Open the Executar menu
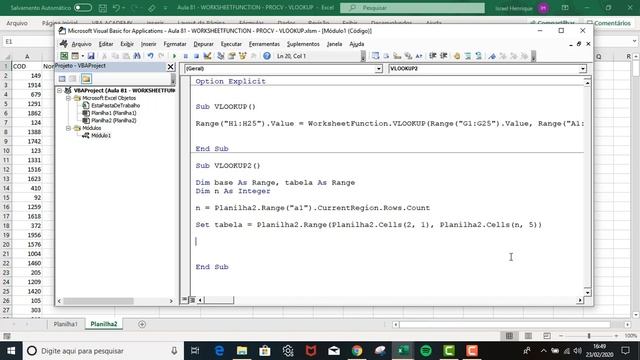This screenshot has height=360, width=640. (231, 44)
